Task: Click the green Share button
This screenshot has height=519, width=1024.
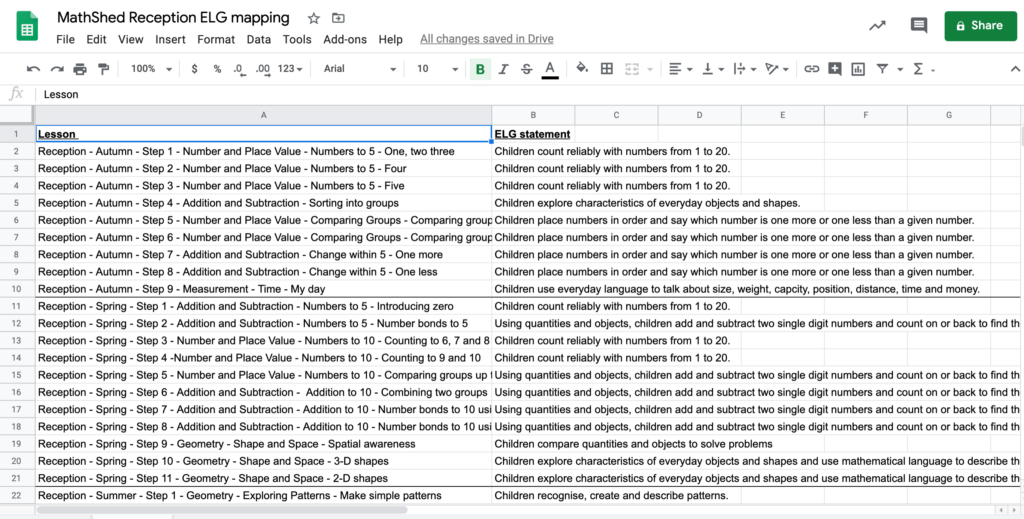Action: point(980,25)
